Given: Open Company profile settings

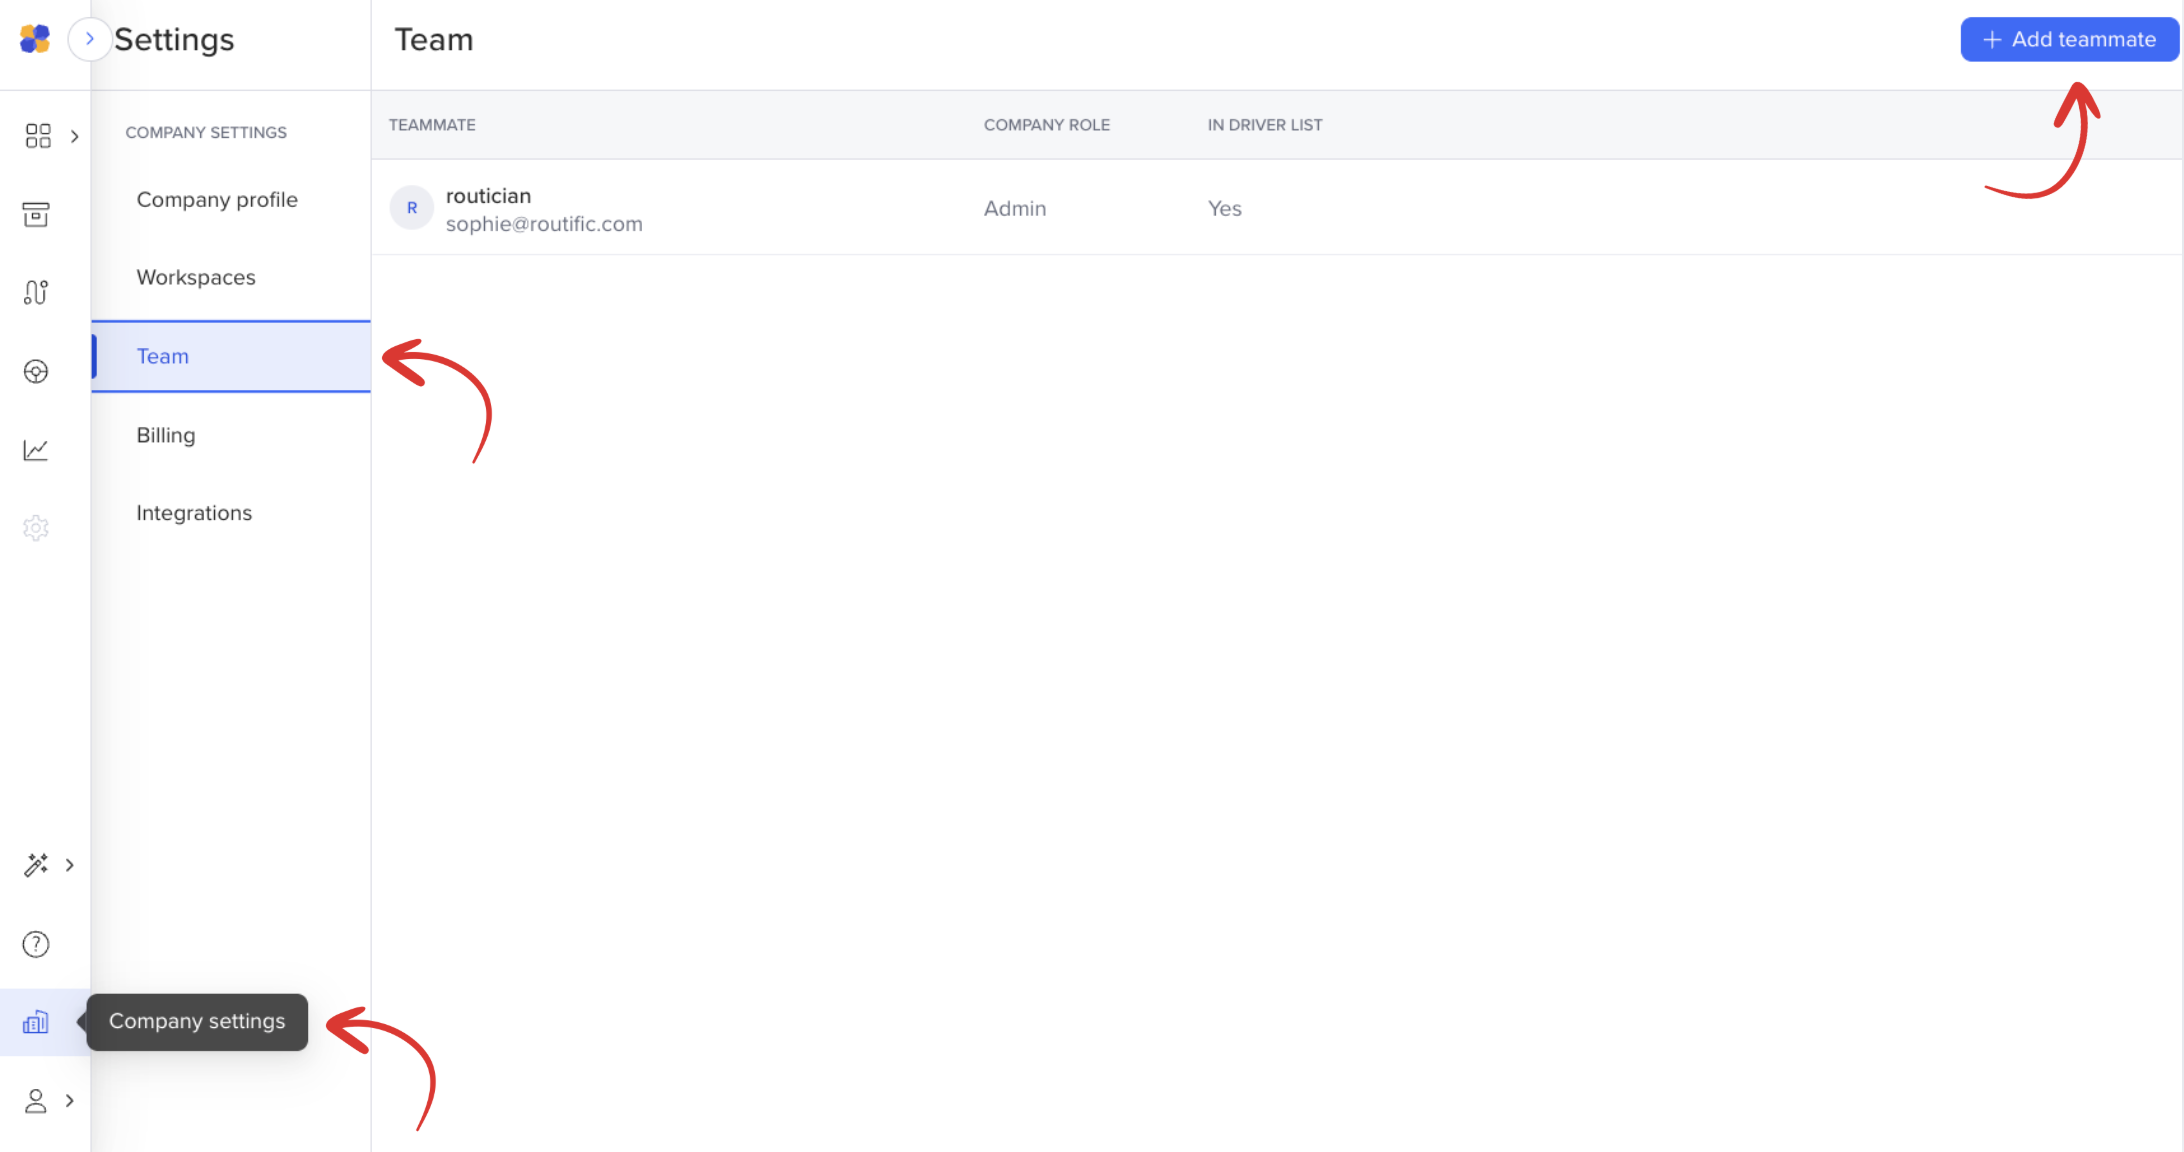Looking at the screenshot, I should (217, 200).
